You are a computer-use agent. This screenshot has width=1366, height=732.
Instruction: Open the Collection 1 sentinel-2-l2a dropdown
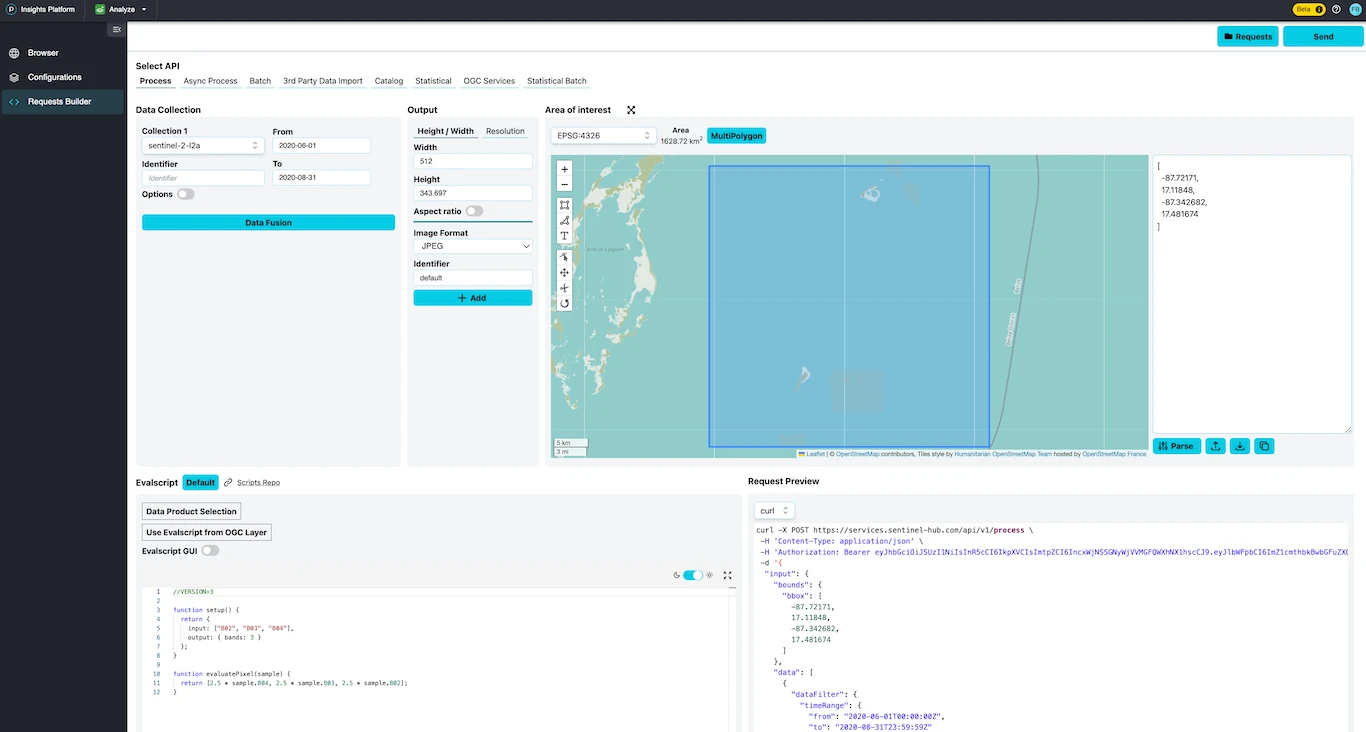(x=203, y=146)
